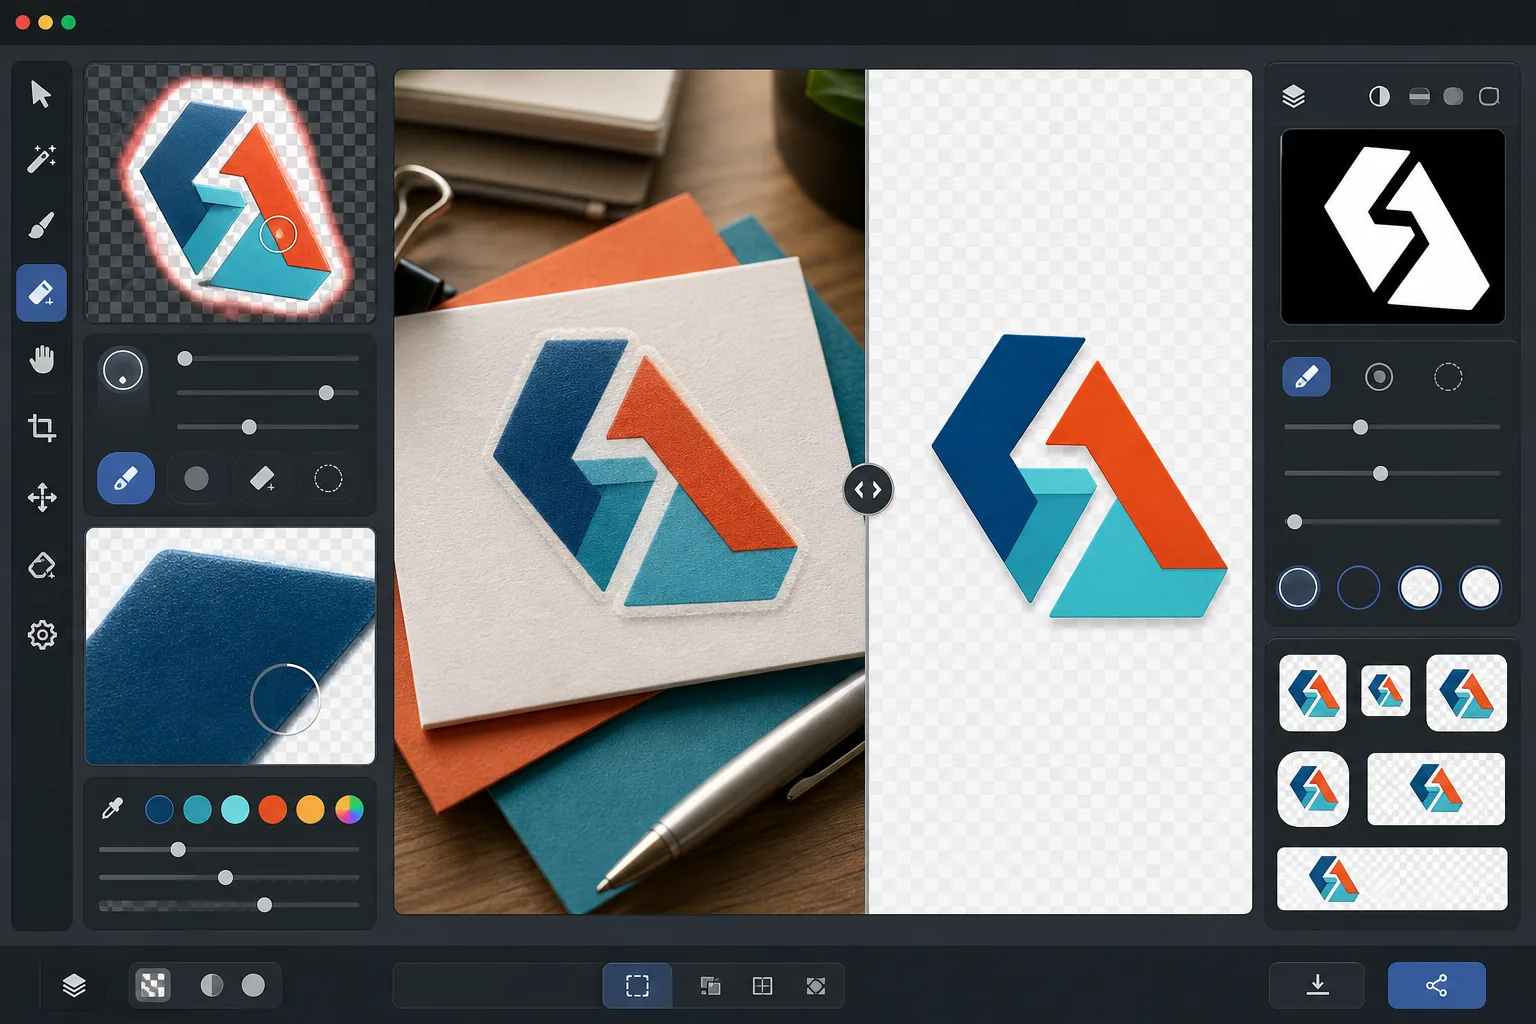Toggle the half-circle contrast mask view
1536x1024 pixels.
coord(1379,96)
